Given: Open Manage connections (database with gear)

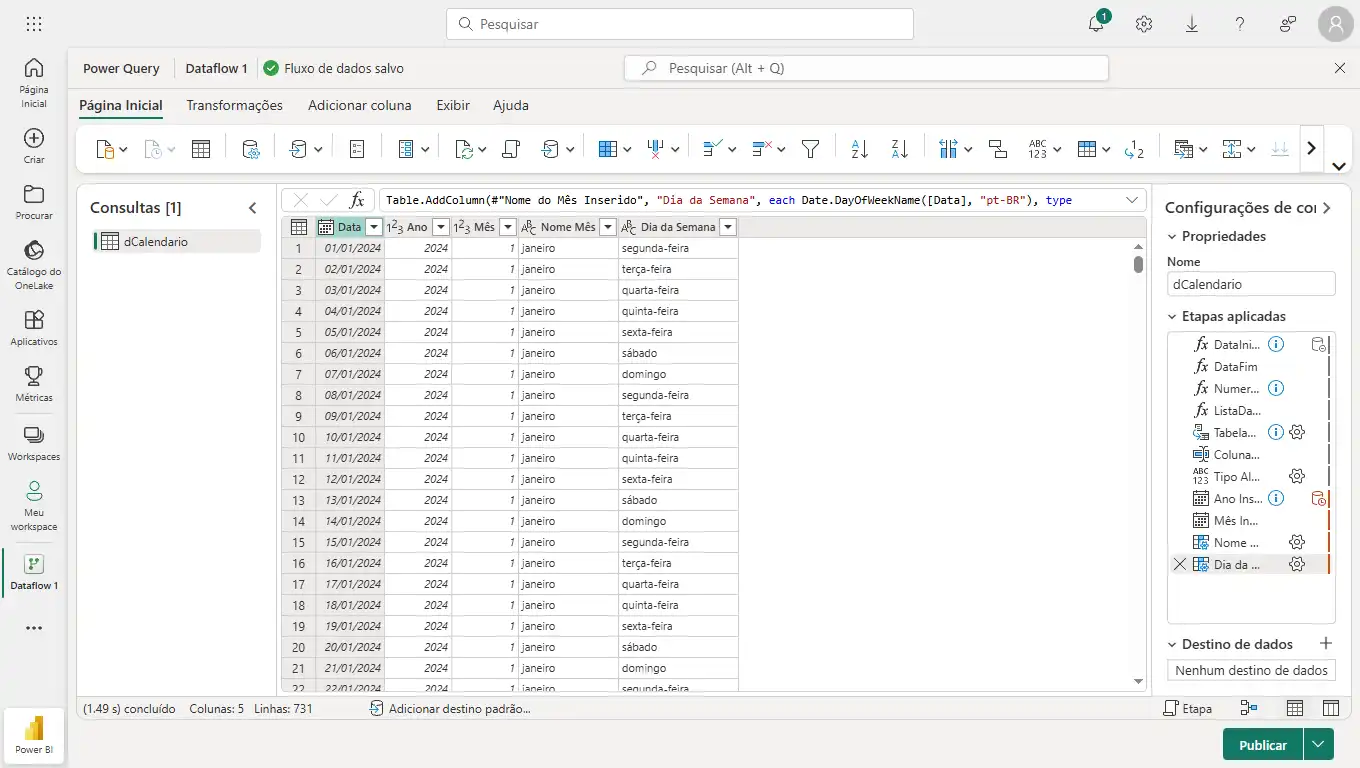Looking at the screenshot, I should click(251, 149).
